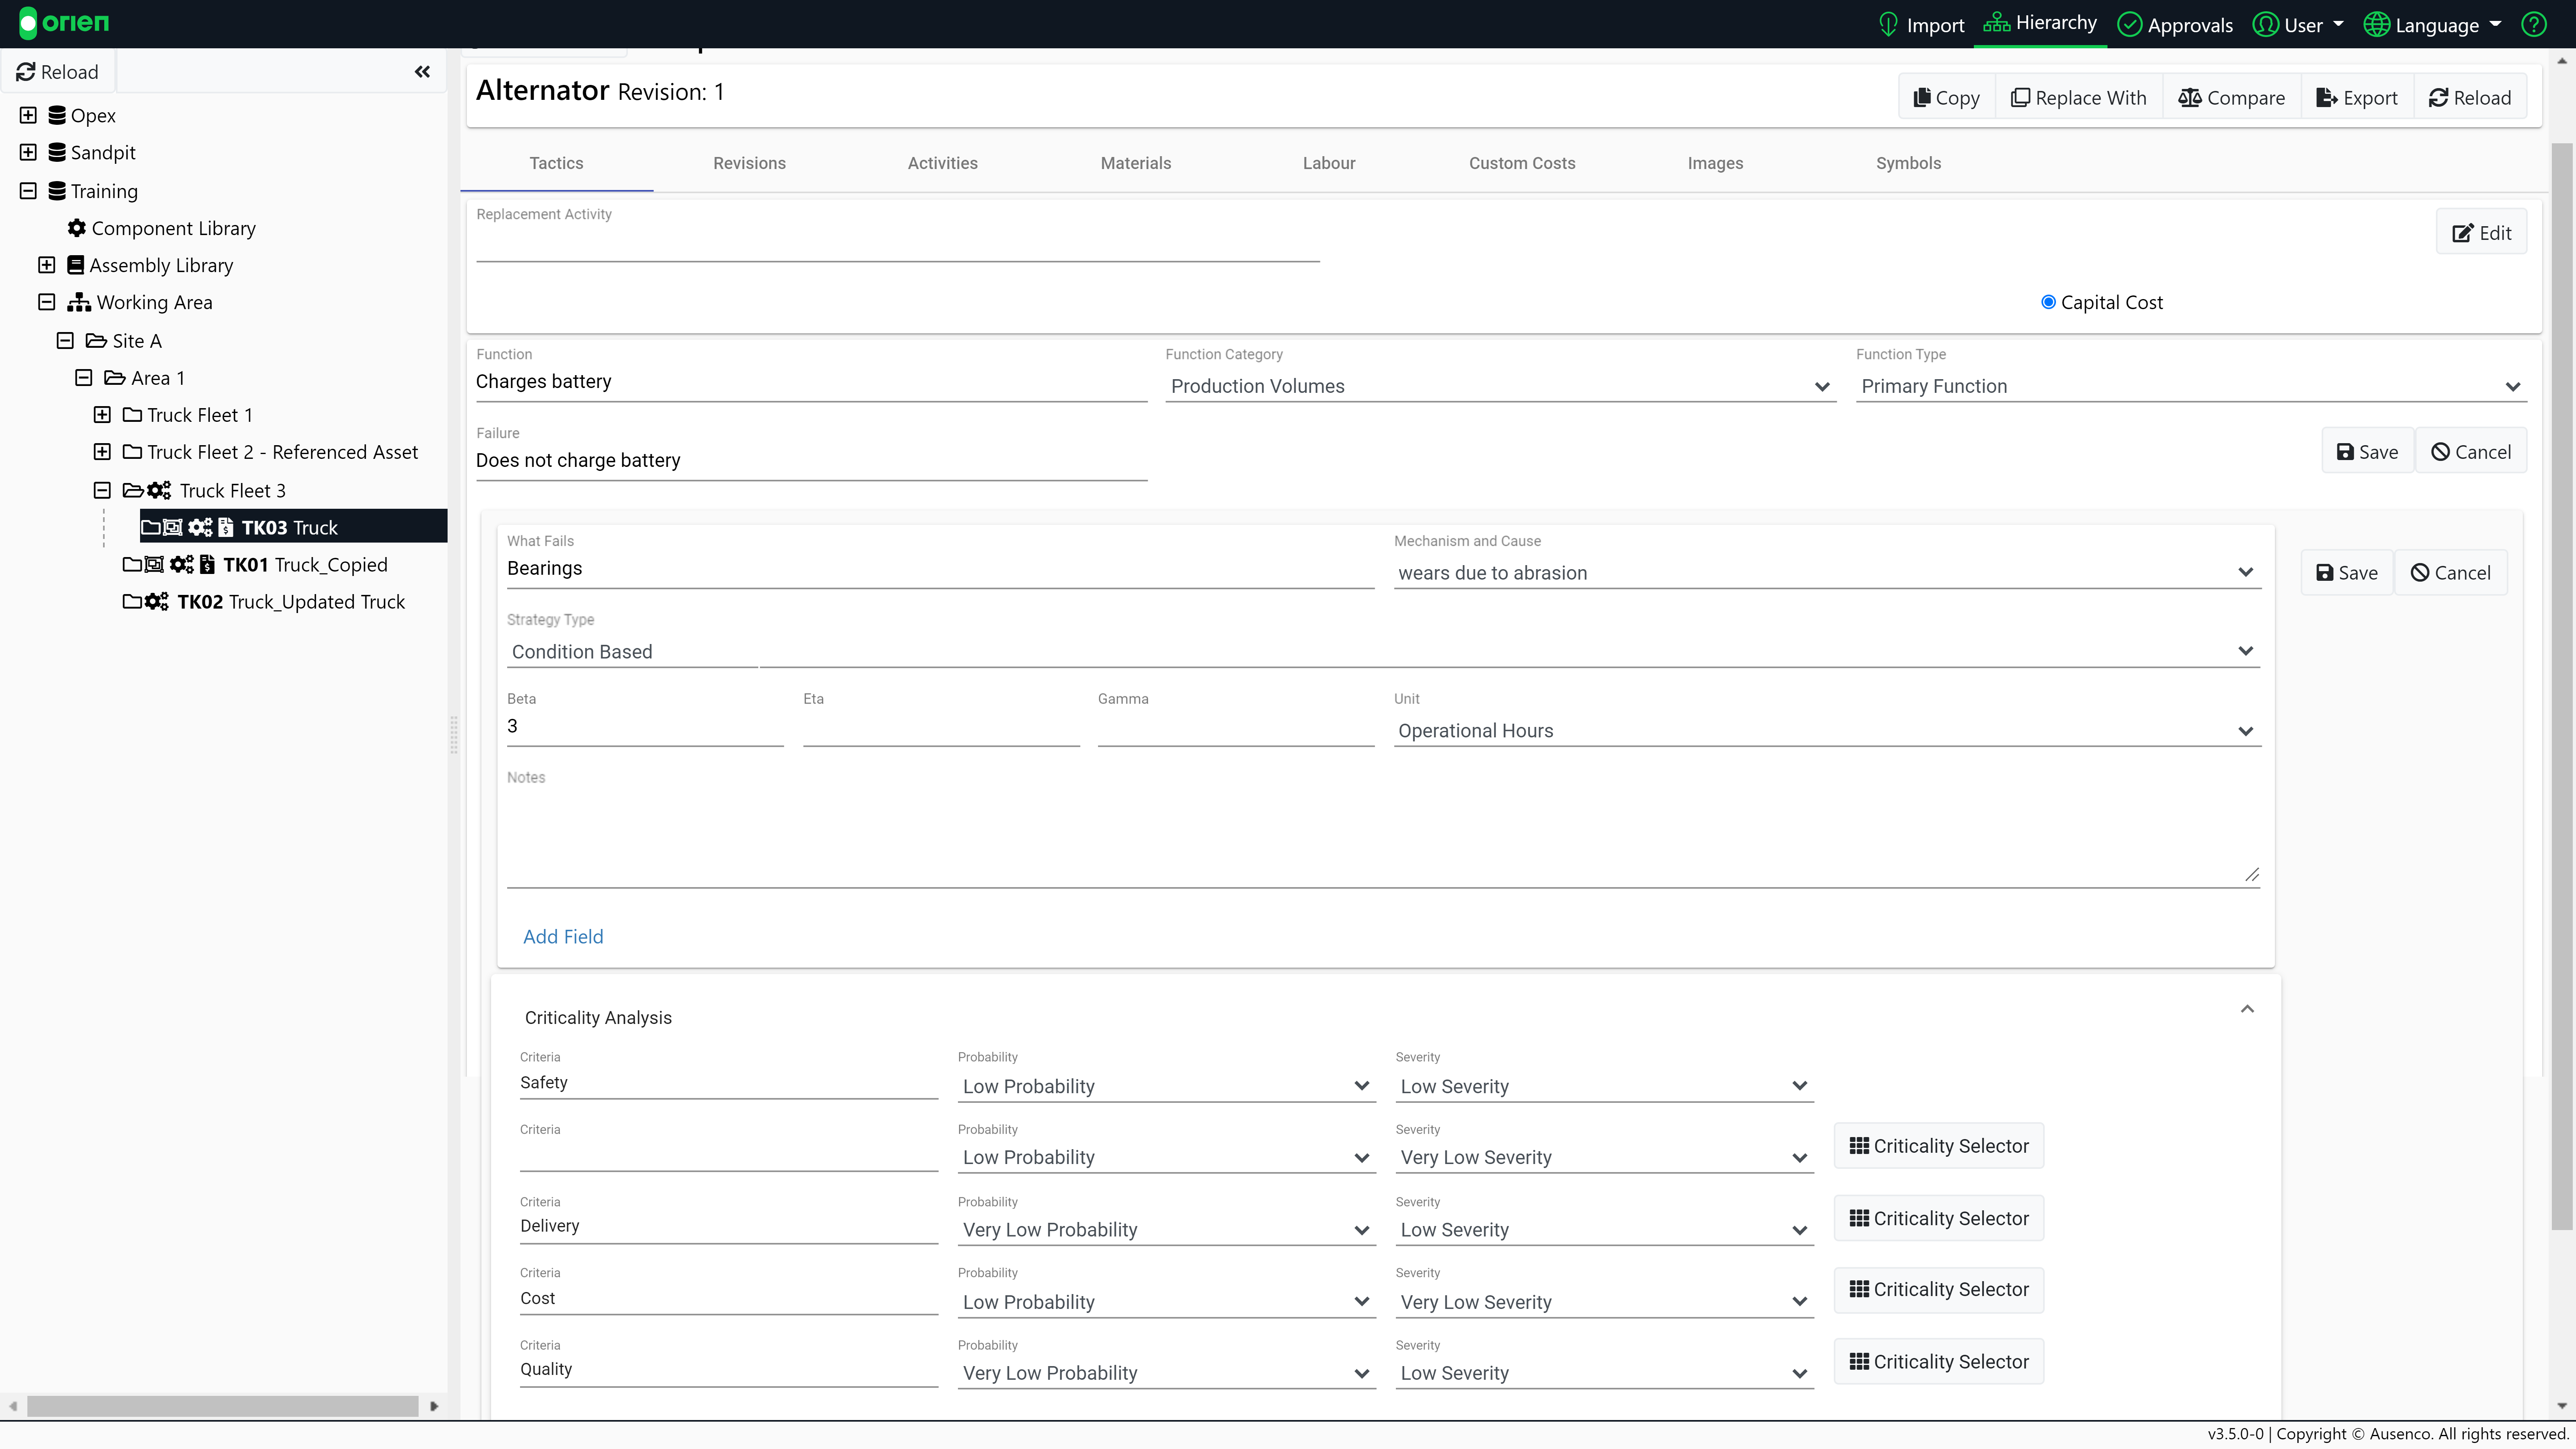Click the Truck Fleet 1 folder icon
This screenshot has height=1449, width=2576.
[132, 414]
